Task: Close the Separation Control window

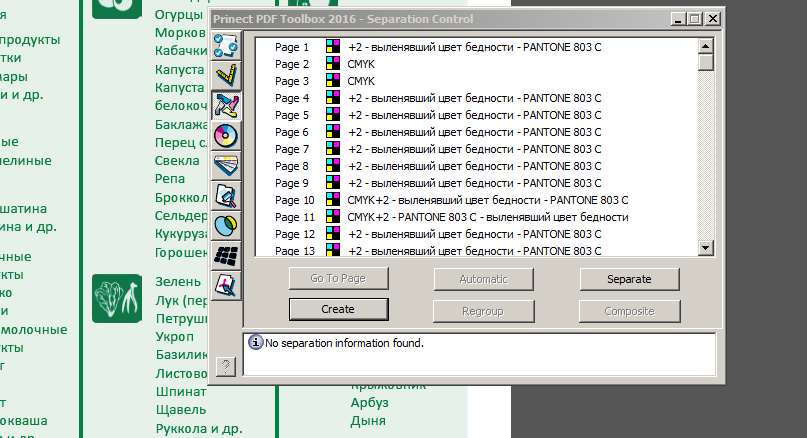Action: click(712, 19)
